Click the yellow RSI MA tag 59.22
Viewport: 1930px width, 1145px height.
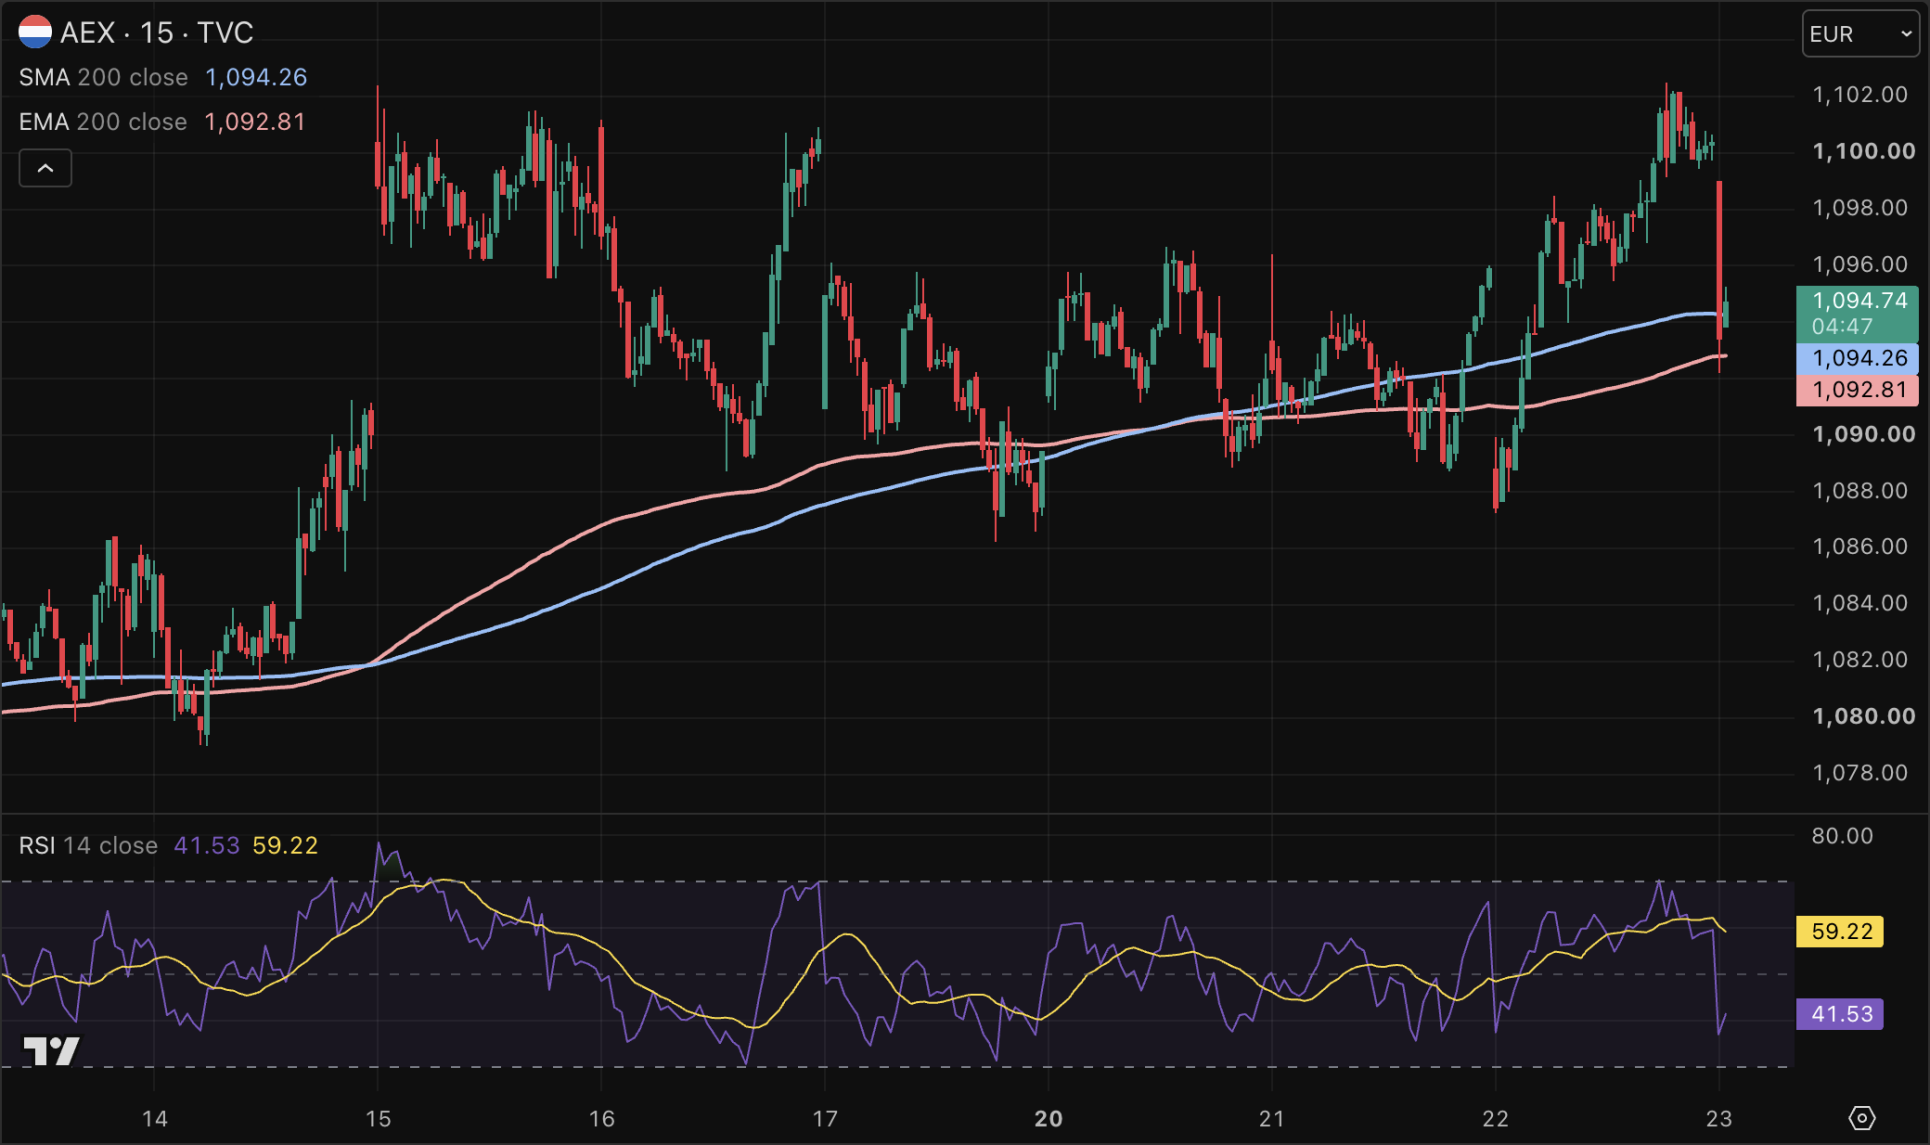click(x=1840, y=931)
